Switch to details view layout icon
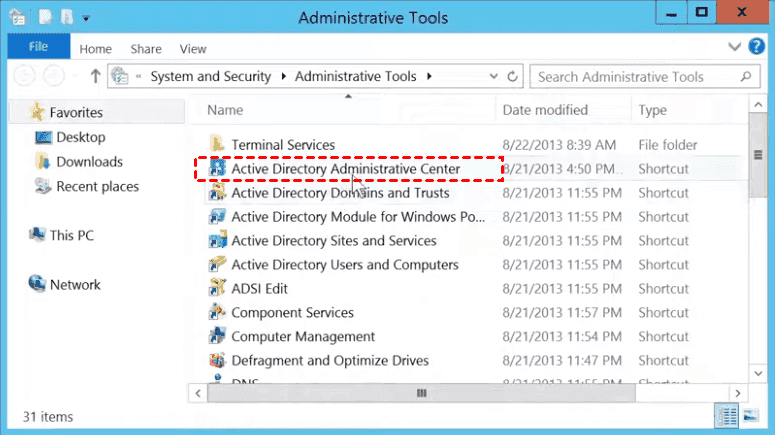This screenshot has width=775, height=435. coord(726,415)
